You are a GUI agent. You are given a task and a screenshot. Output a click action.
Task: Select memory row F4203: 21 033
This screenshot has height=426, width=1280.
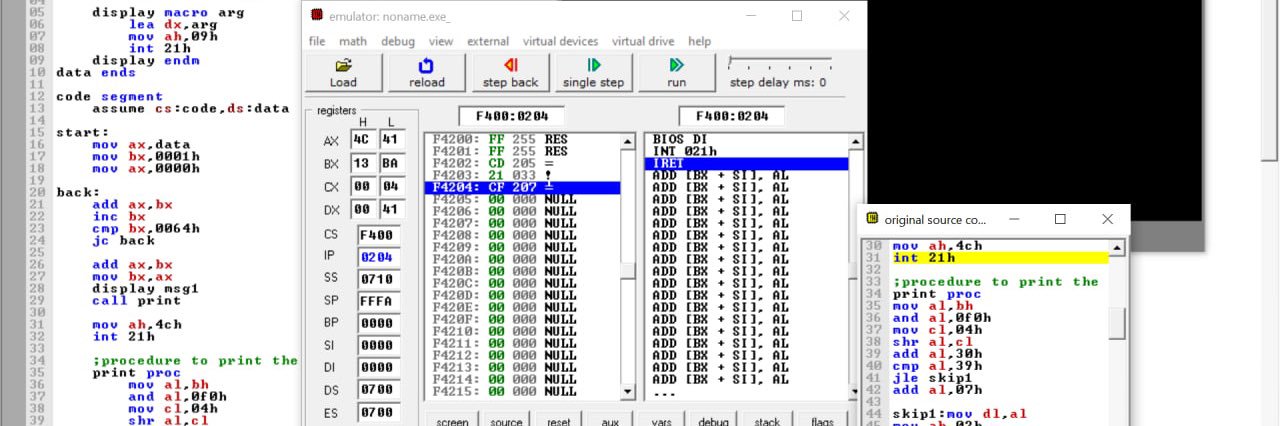tap(522, 175)
